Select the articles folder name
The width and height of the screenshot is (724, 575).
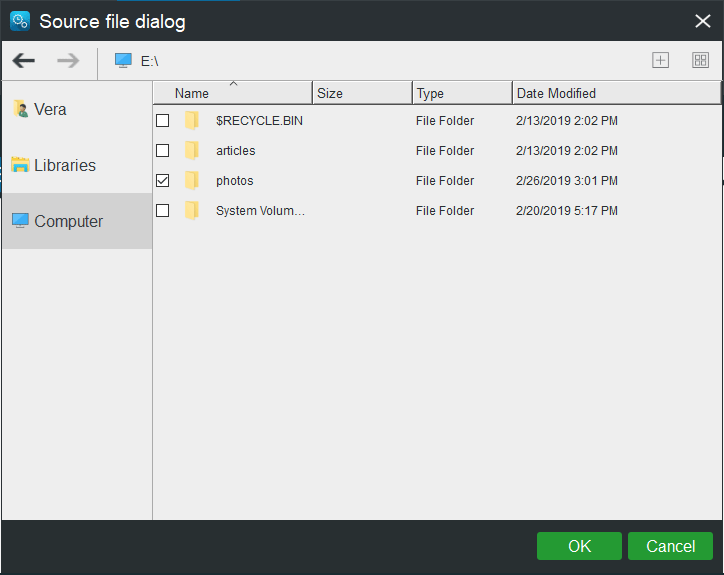(235, 151)
